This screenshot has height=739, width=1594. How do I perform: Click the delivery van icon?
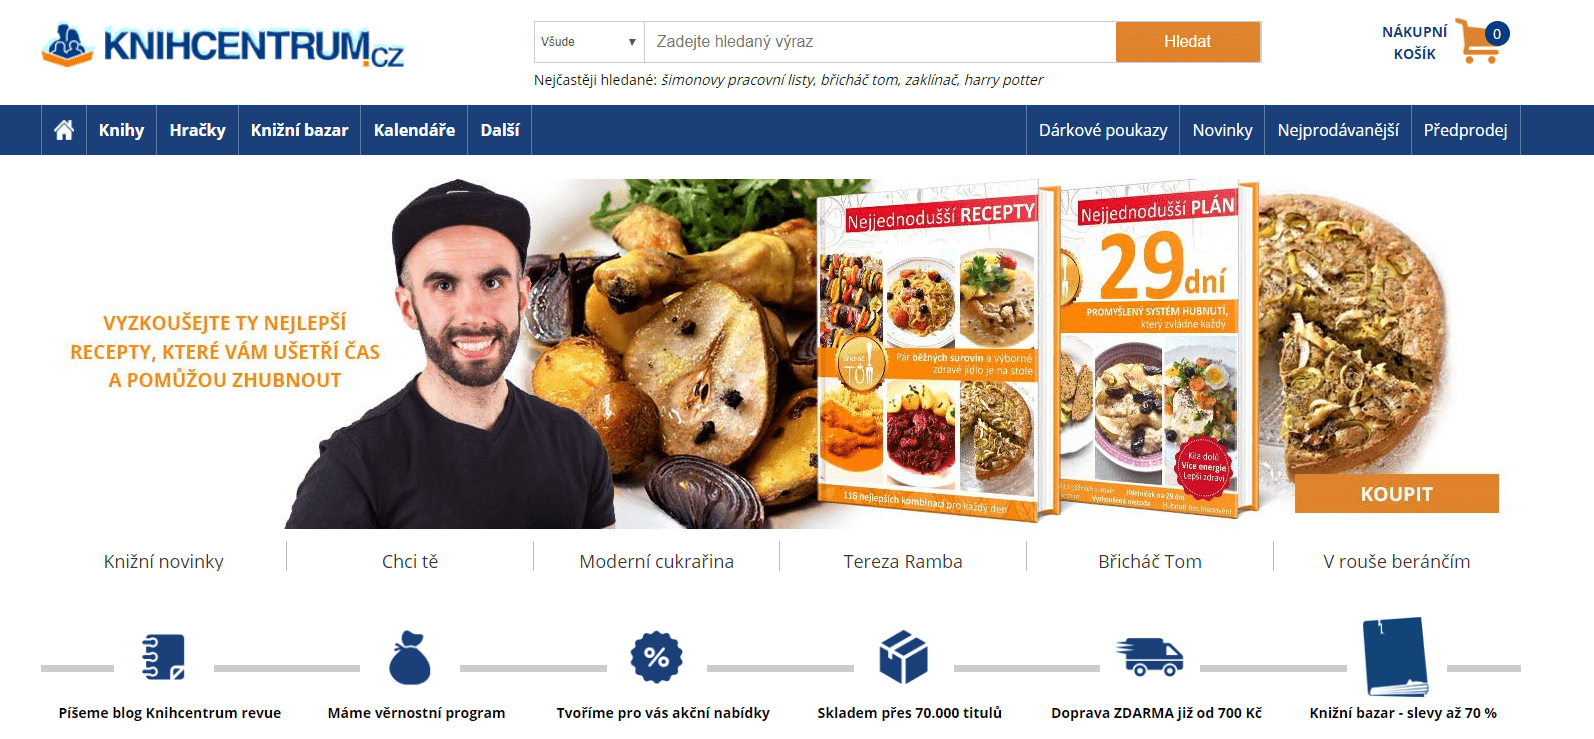(1150, 657)
